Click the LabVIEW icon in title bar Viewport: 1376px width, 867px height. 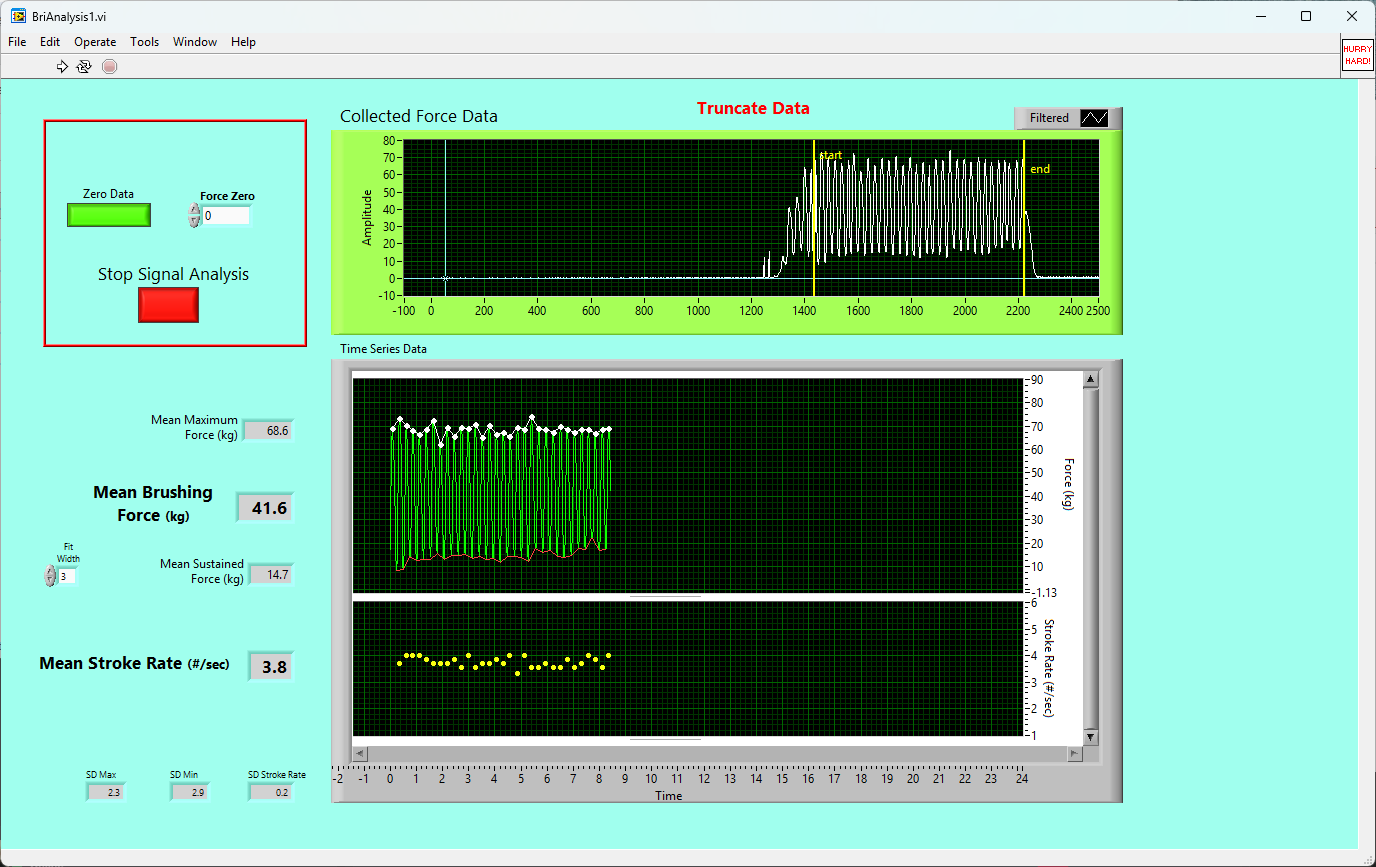(x=18, y=16)
